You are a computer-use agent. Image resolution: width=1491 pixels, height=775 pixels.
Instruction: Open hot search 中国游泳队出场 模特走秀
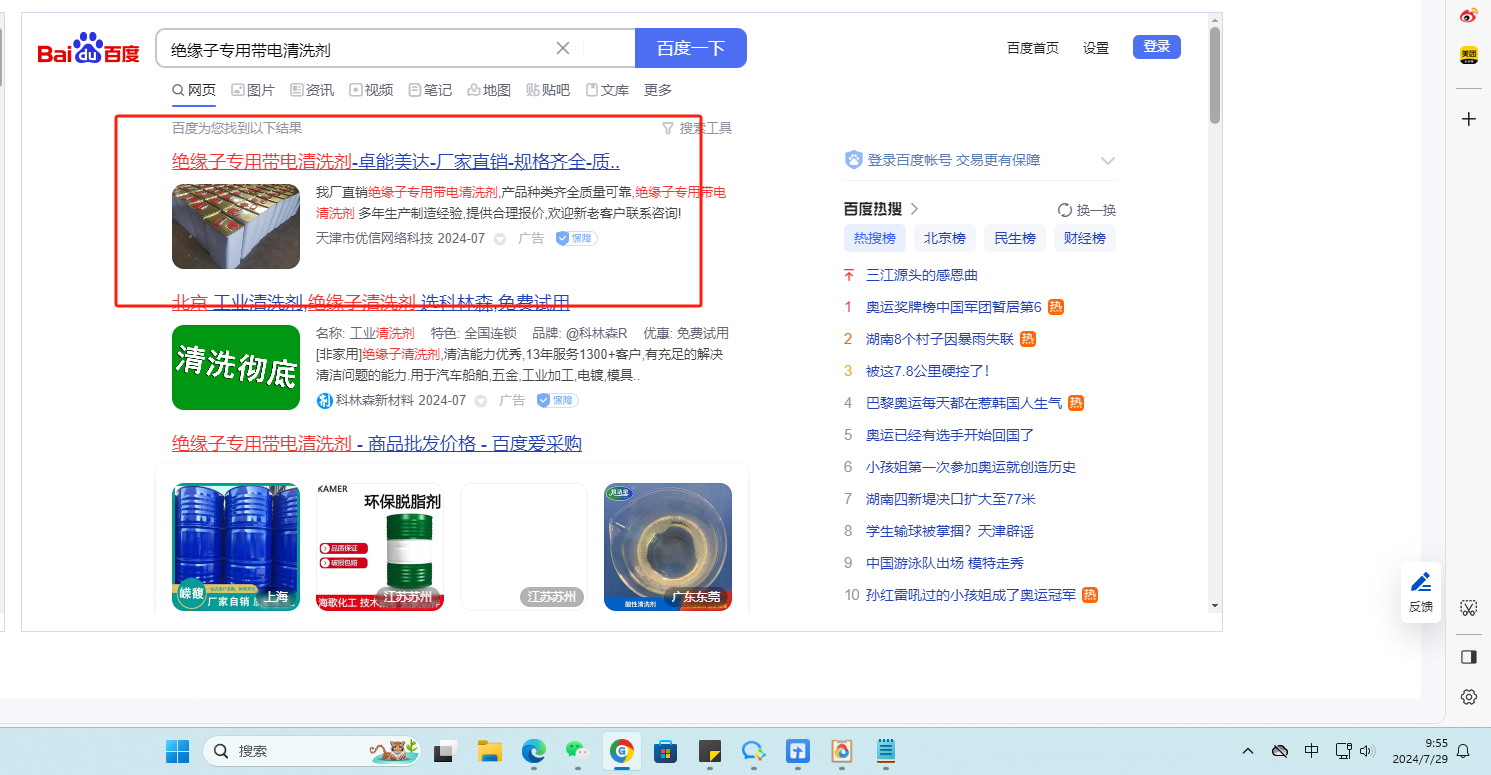click(945, 563)
